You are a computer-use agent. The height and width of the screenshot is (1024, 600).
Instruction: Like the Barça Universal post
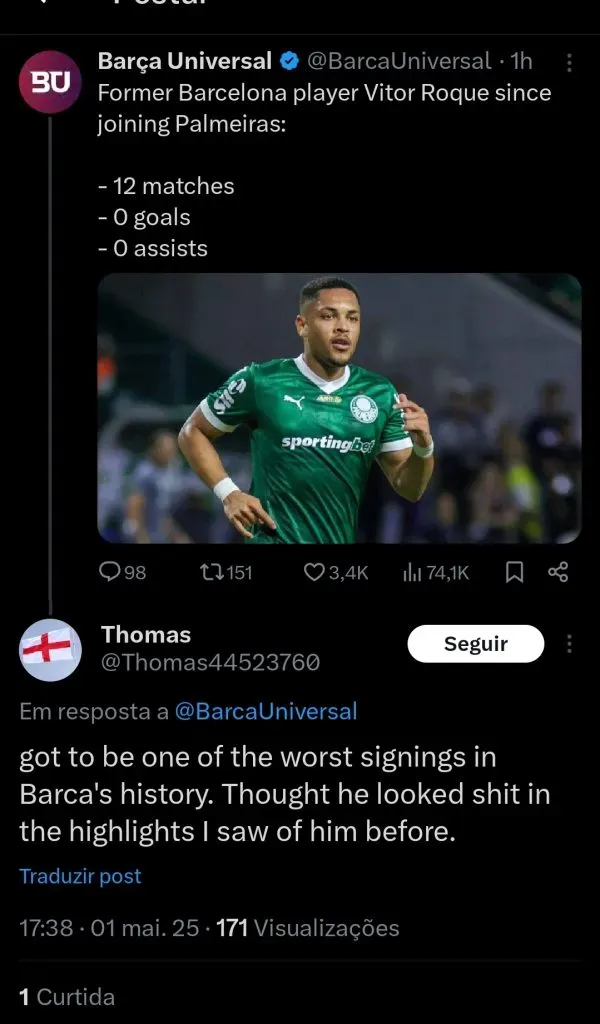315,572
